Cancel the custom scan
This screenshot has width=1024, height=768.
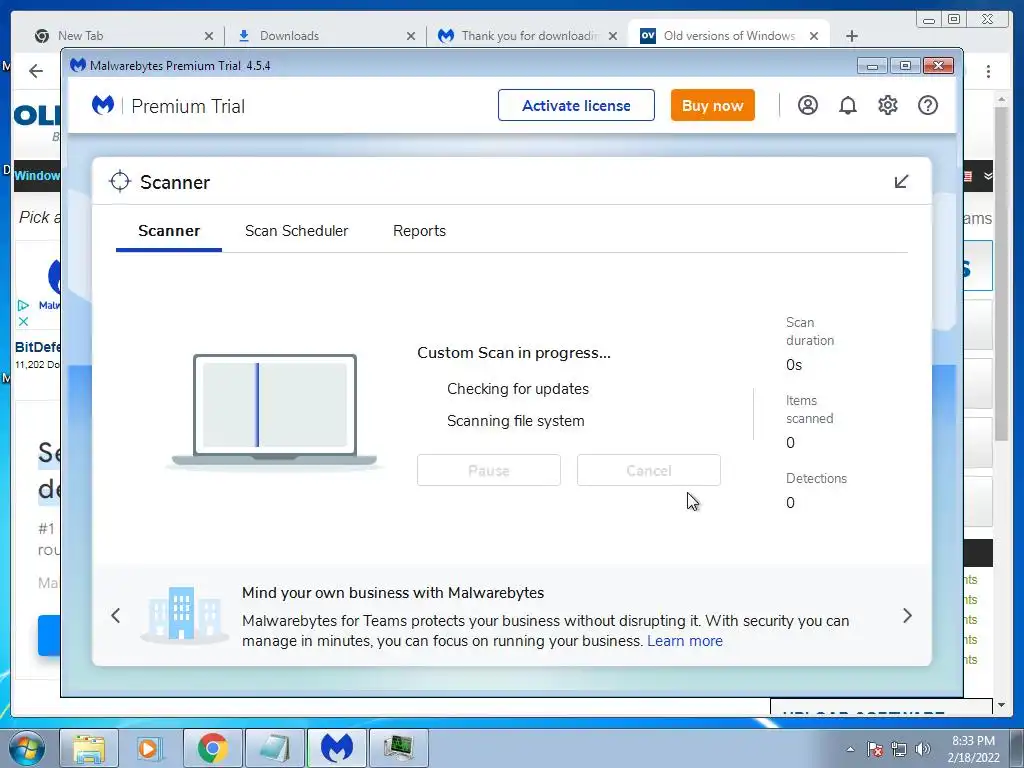[x=648, y=470]
